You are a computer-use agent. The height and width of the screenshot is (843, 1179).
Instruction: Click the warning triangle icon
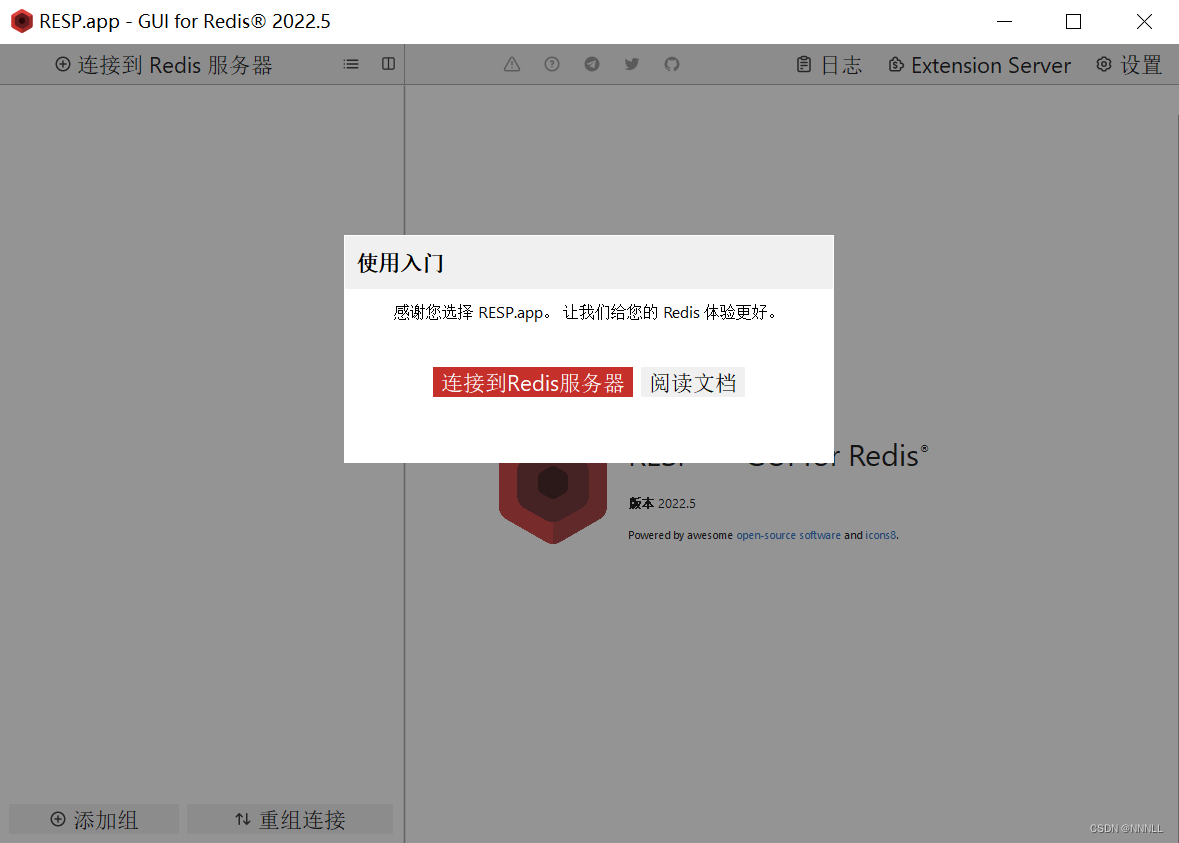[x=511, y=64]
